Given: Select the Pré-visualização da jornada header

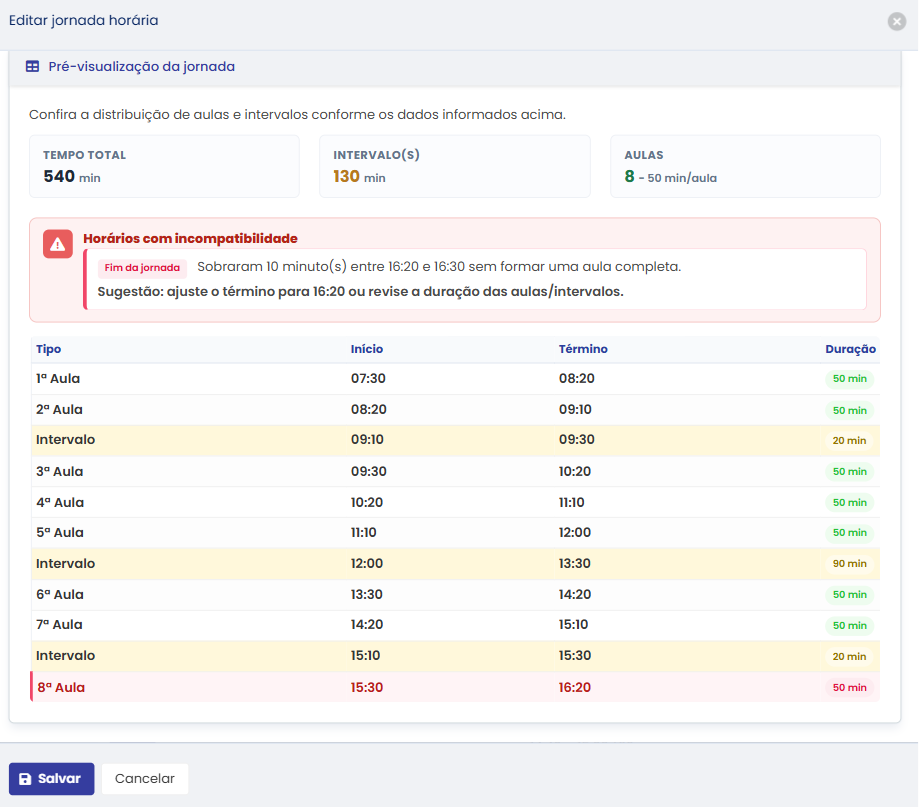Looking at the screenshot, I should tap(455, 67).
